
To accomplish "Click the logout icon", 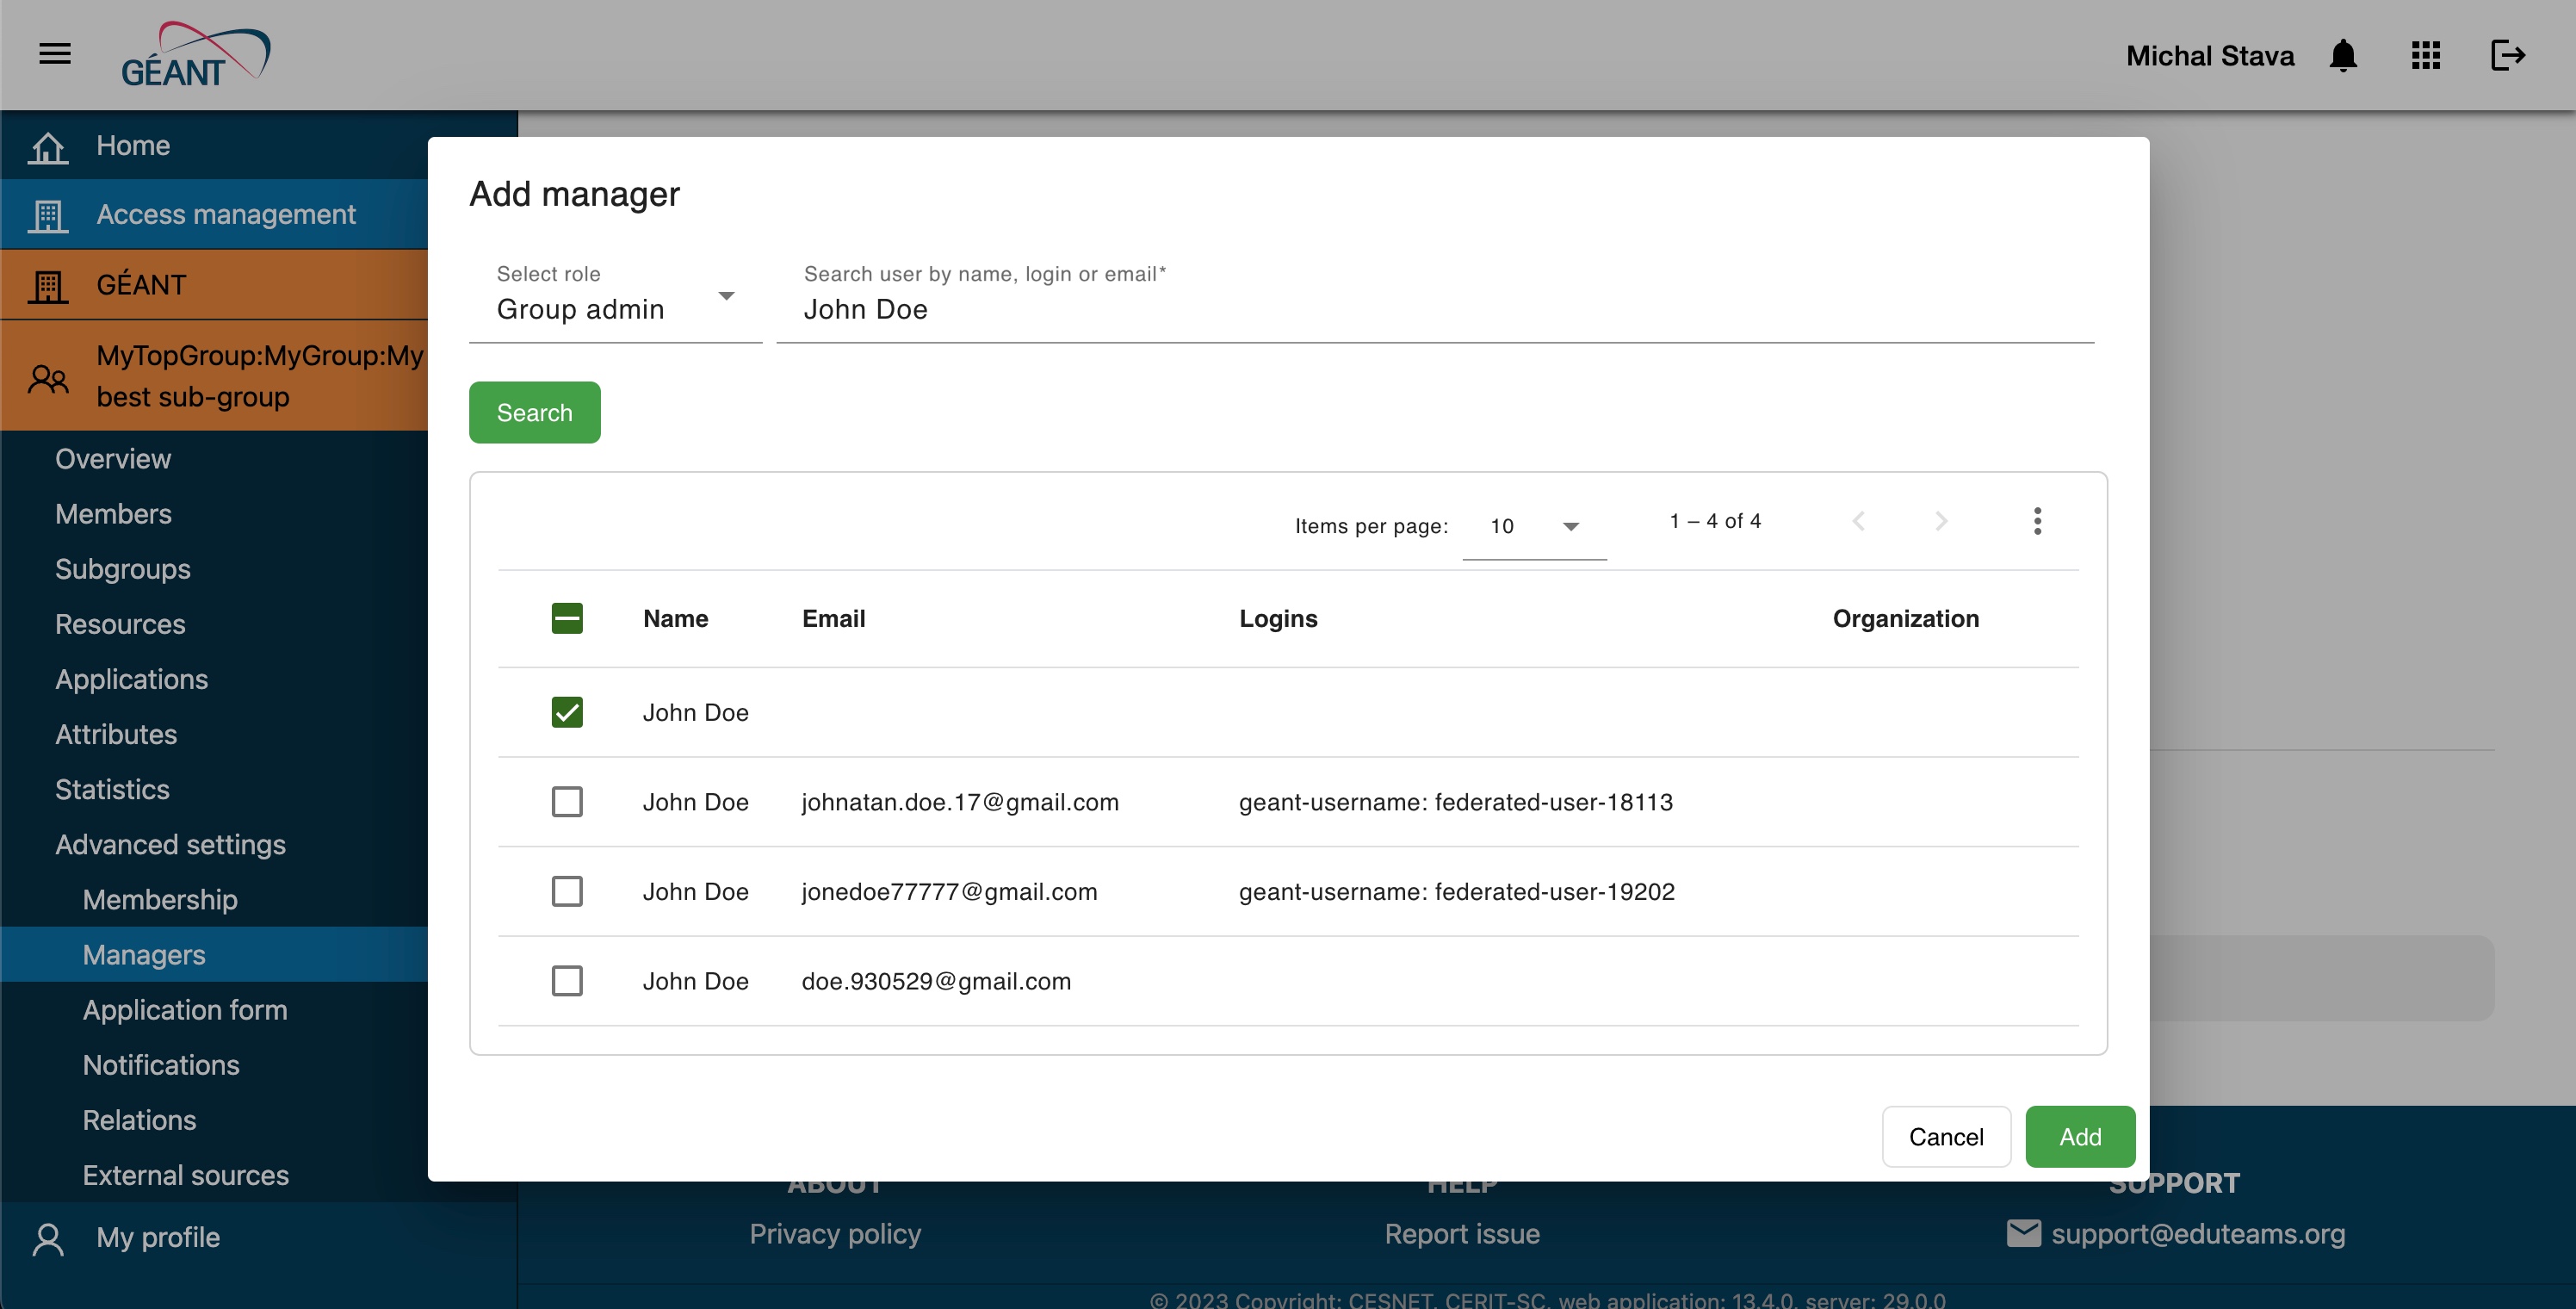I will pyautogui.click(x=2507, y=55).
